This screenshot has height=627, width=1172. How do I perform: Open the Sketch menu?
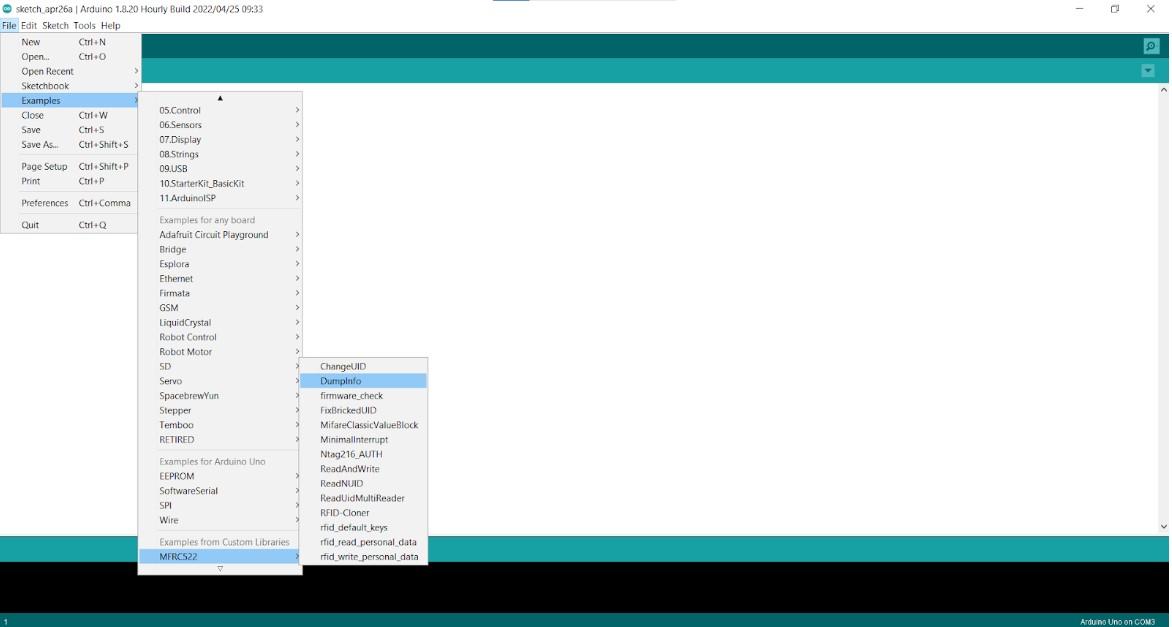(55, 25)
